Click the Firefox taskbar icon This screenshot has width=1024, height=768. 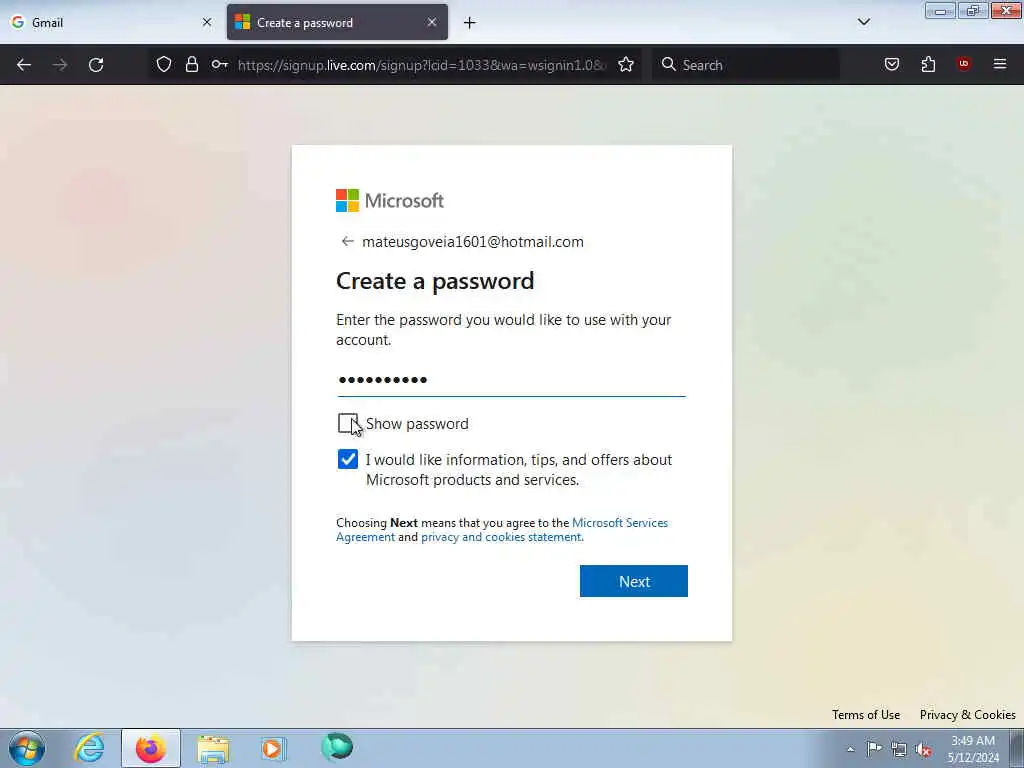(151, 748)
